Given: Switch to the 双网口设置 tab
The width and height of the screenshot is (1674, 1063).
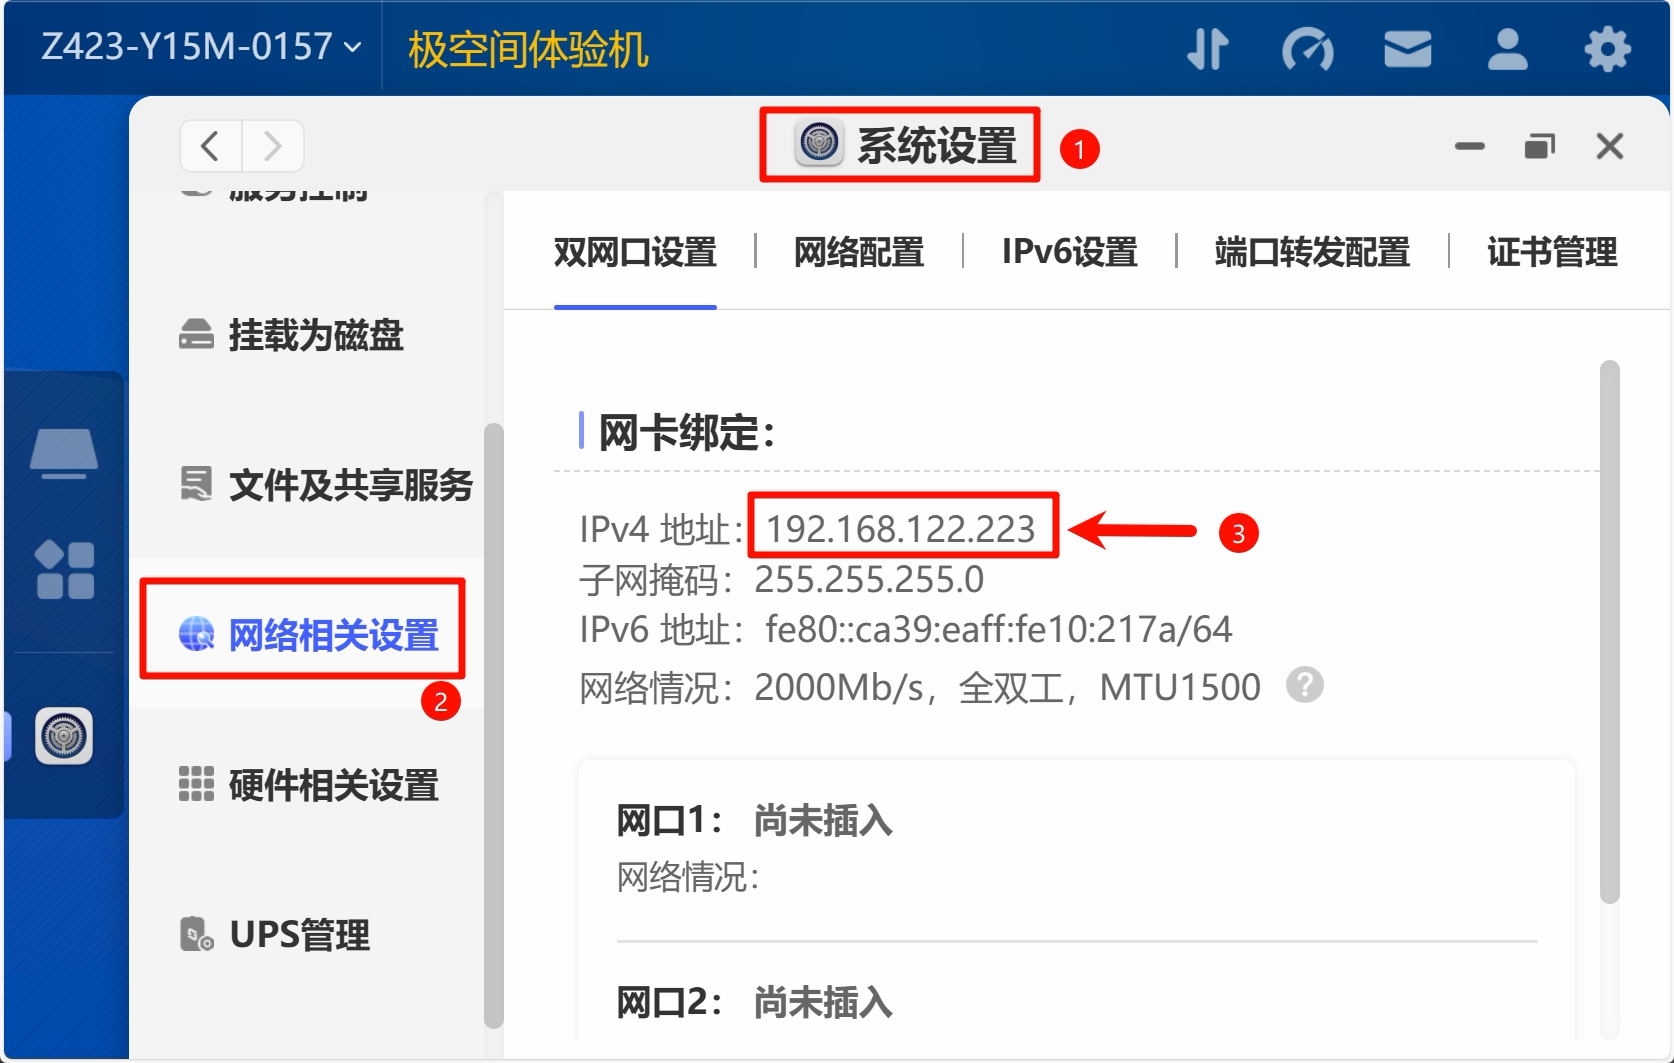Looking at the screenshot, I should (635, 252).
